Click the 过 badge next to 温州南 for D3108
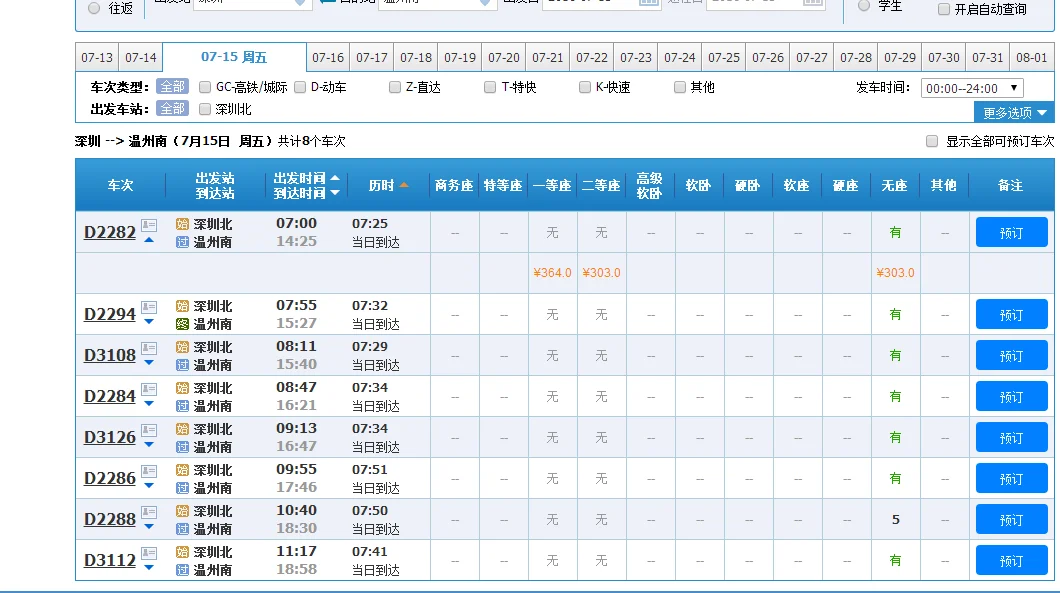Image resolution: width=1060 pixels, height=593 pixels. coord(180,363)
